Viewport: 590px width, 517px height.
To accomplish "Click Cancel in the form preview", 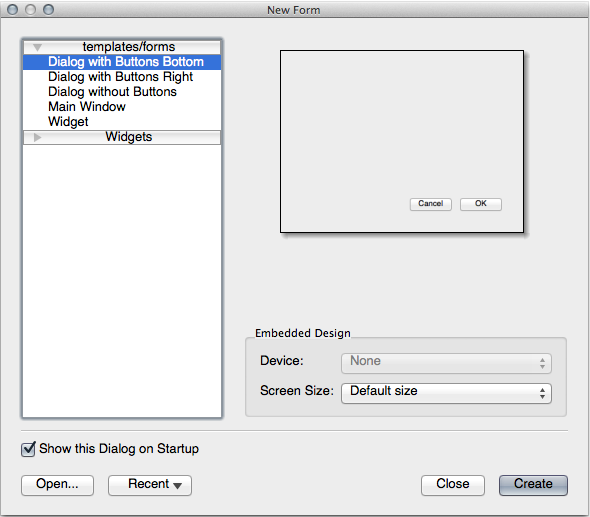I will coord(430,204).
